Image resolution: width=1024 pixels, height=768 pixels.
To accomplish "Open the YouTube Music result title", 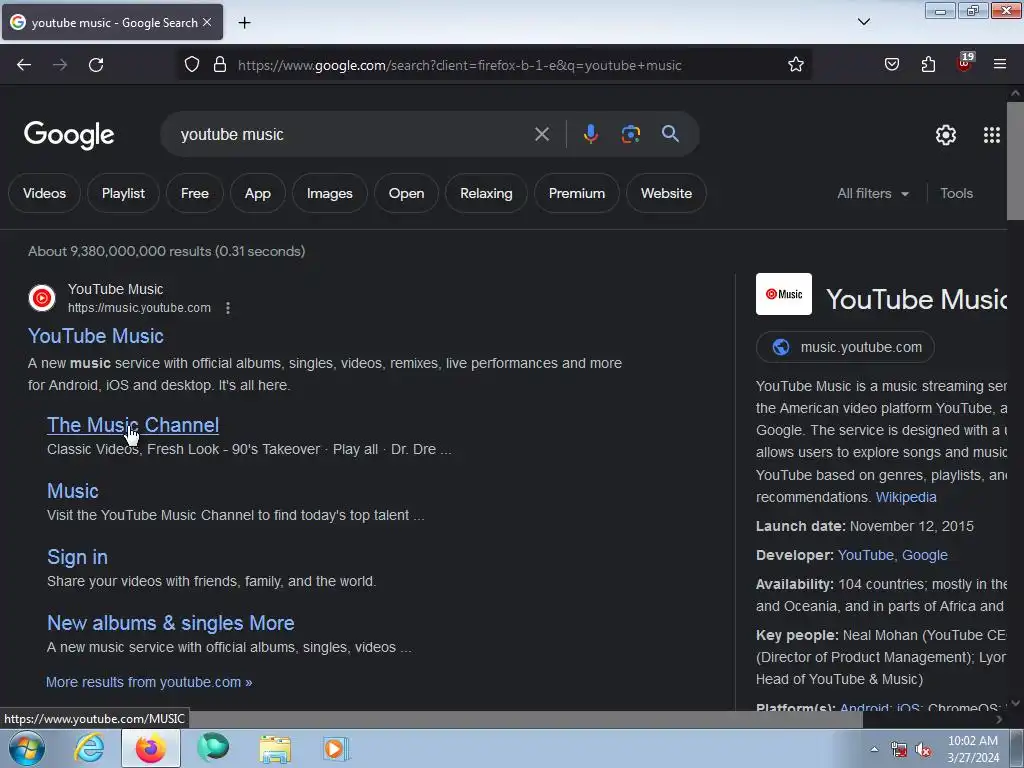I will (x=96, y=336).
